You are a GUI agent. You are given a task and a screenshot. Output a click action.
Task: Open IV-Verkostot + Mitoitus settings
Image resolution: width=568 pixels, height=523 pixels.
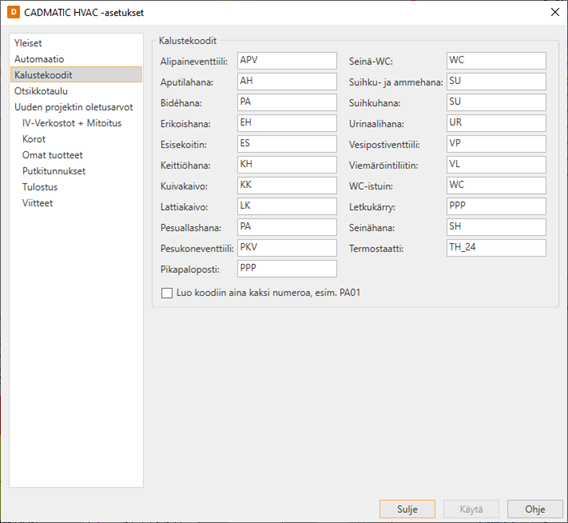(x=76, y=123)
